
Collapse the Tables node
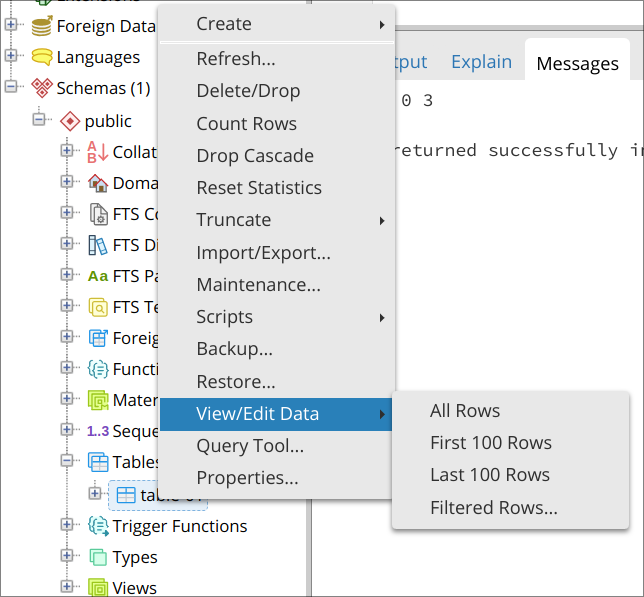[x=67, y=460]
